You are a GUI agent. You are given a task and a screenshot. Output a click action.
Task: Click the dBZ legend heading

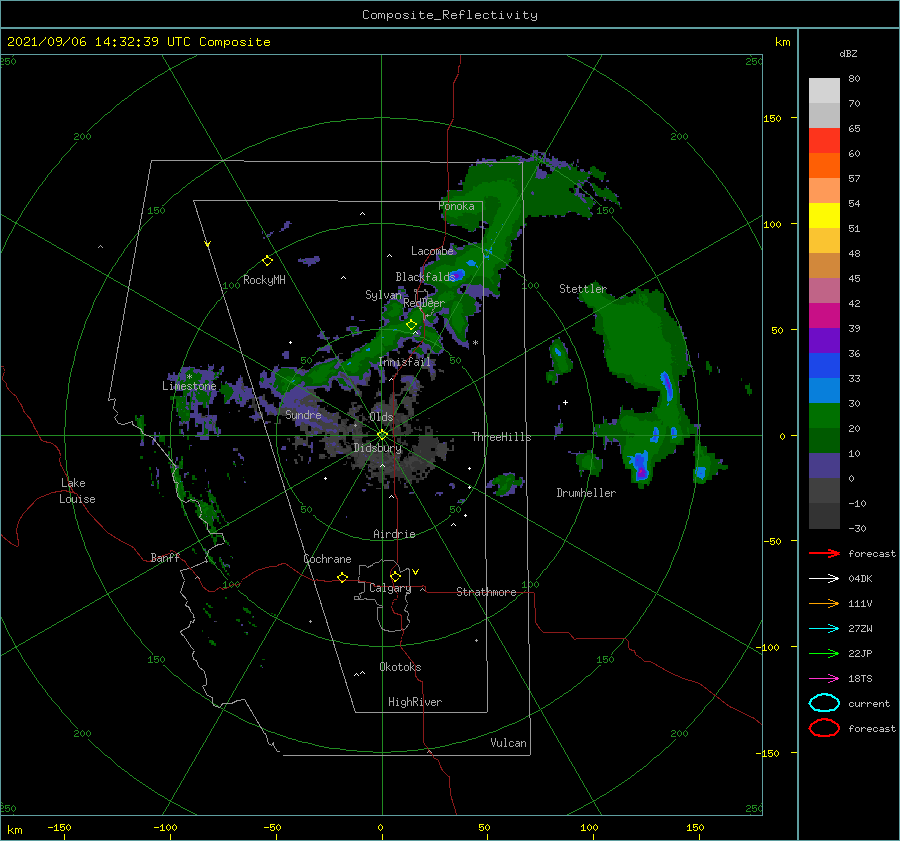point(848,54)
